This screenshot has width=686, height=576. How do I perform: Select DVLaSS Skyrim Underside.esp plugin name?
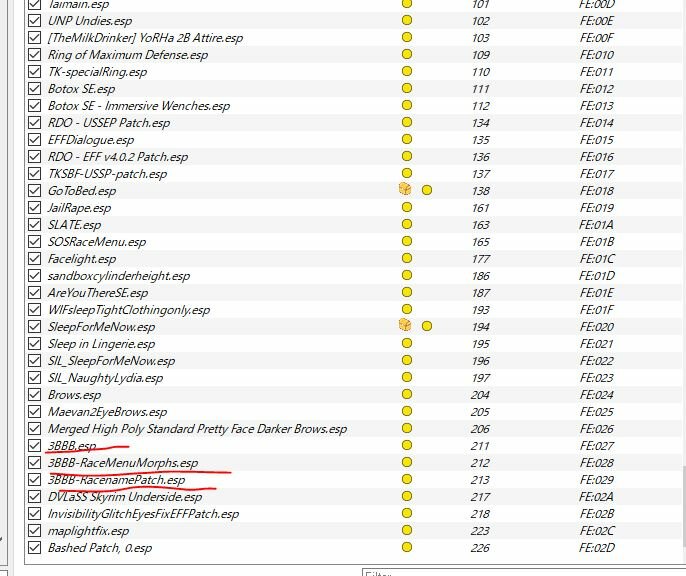coord(125,497)
